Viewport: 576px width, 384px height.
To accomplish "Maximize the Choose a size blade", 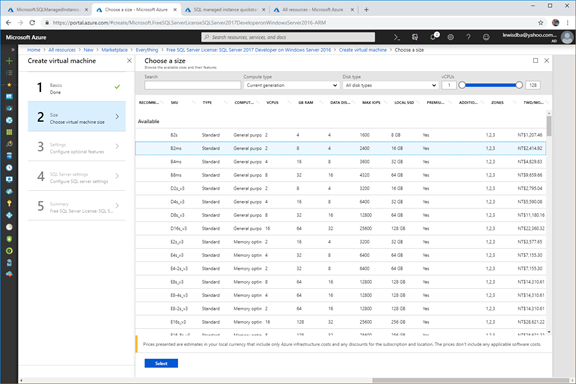I will click(536, 61).
